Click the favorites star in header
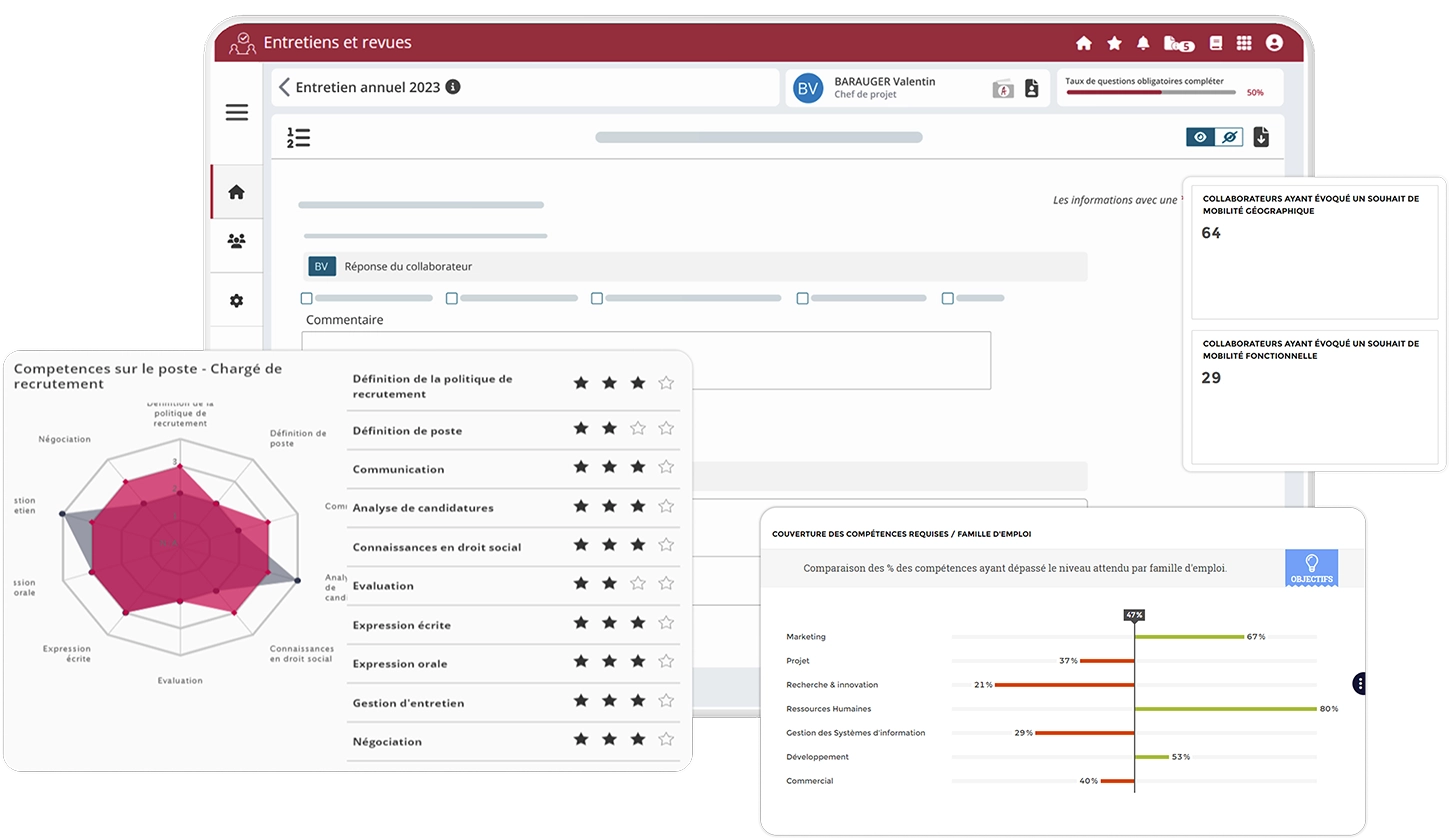Image resolution: width=1450 pixels, height=839 pixels. [1114, 43]
